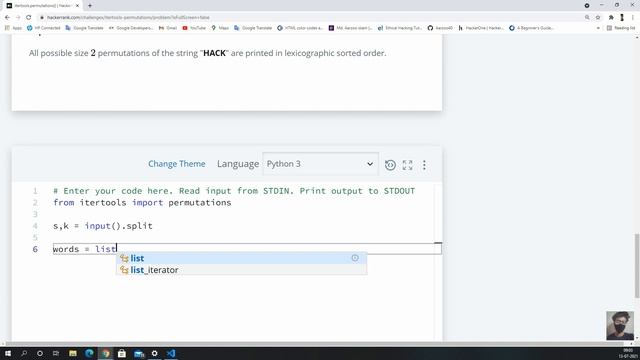This screenshot has width=640, height=360.
Task: Toggle fullscreen editor mode icon
Action: [x=407, y=165]
